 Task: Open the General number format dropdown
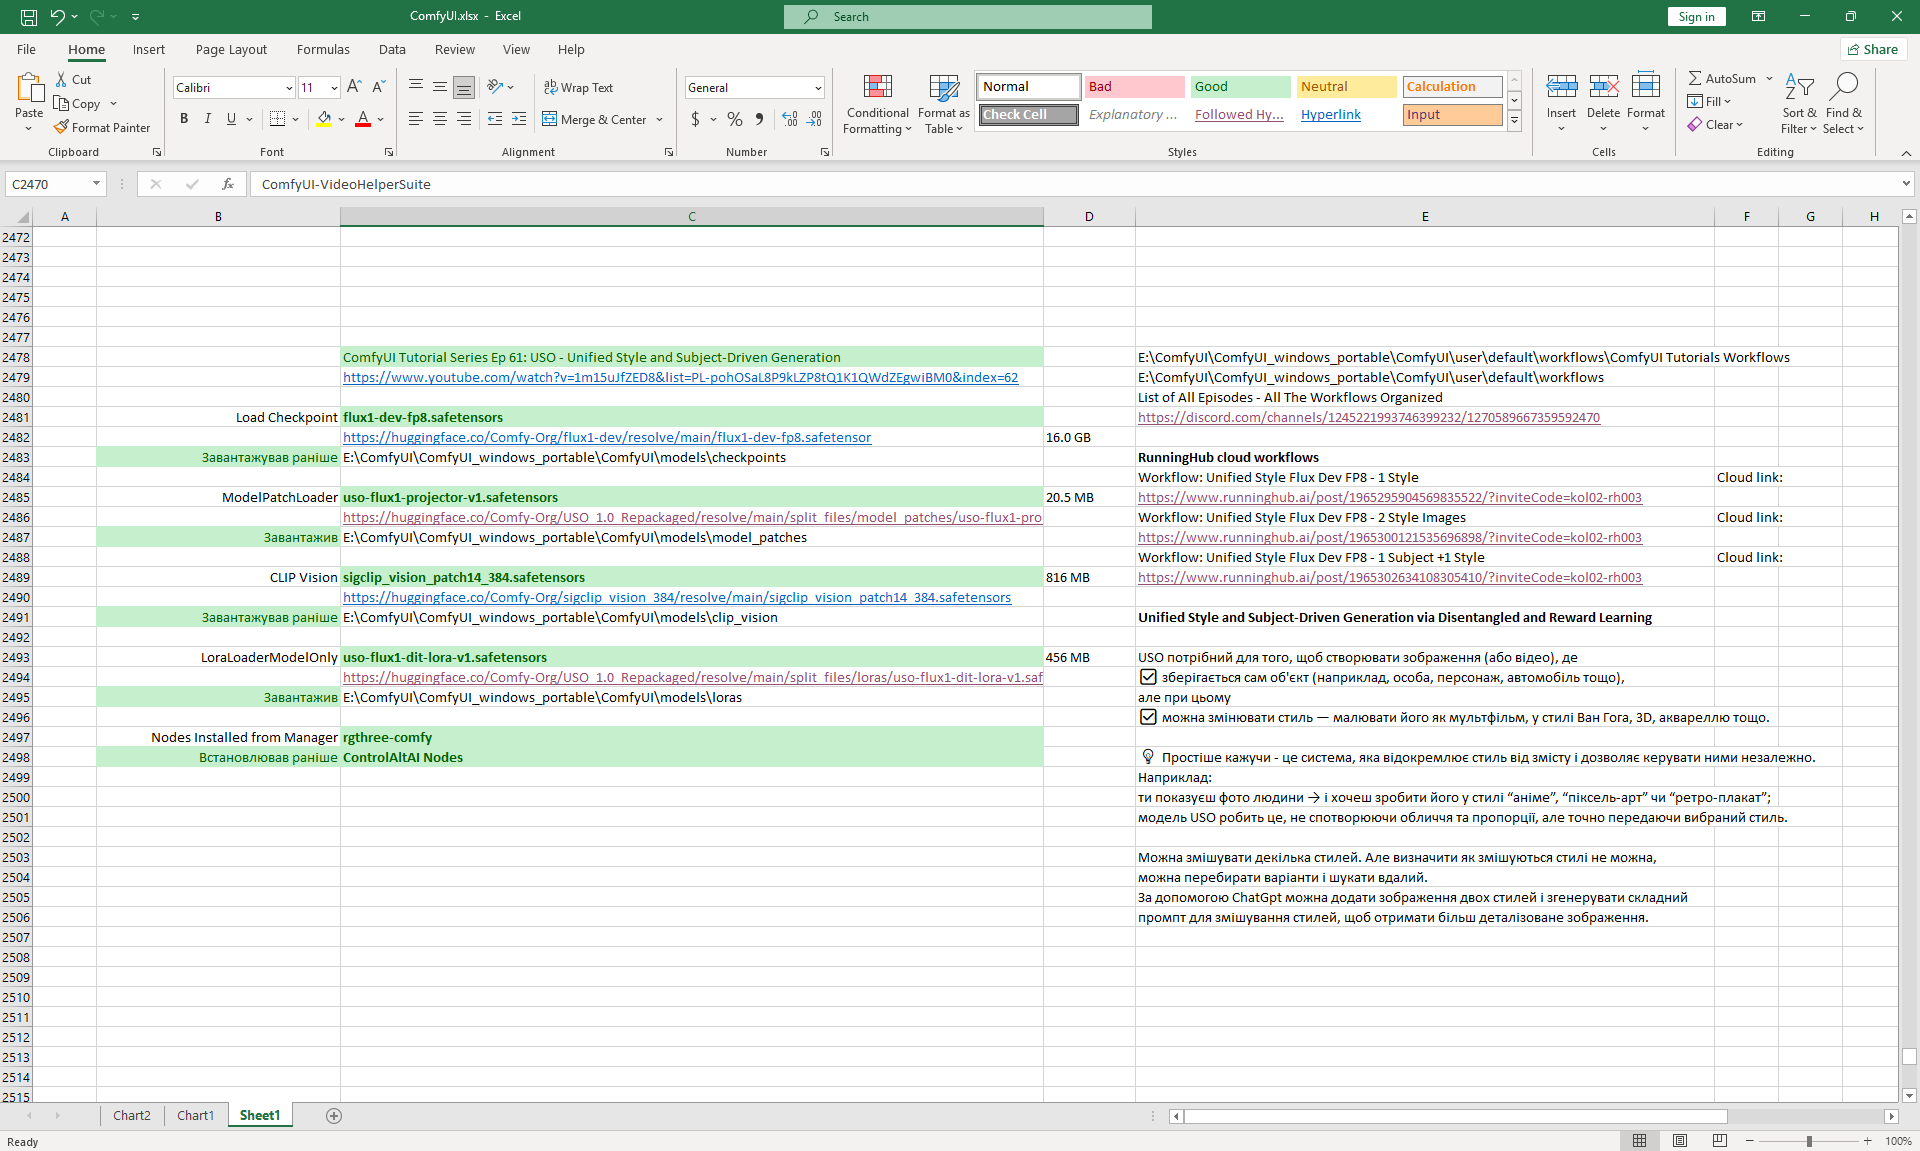[818, 88]
